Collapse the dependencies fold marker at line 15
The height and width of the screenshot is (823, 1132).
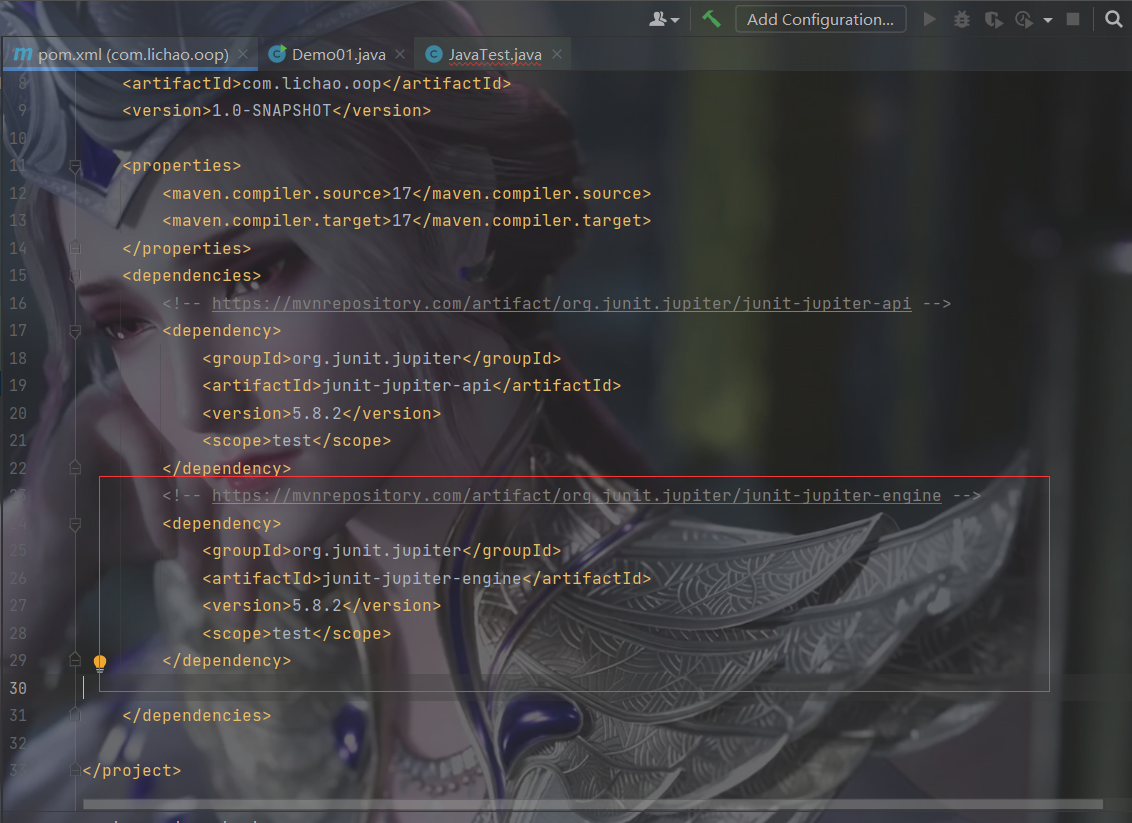click(75, 276)
